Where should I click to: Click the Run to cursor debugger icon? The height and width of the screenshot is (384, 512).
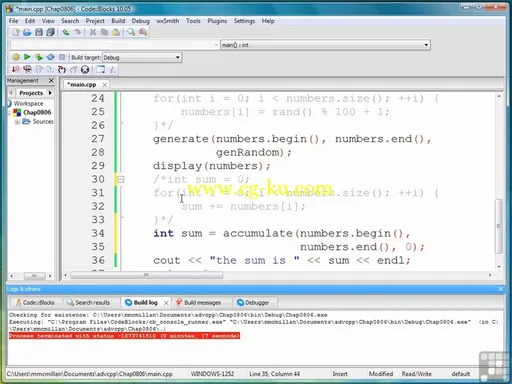[27, 69]
